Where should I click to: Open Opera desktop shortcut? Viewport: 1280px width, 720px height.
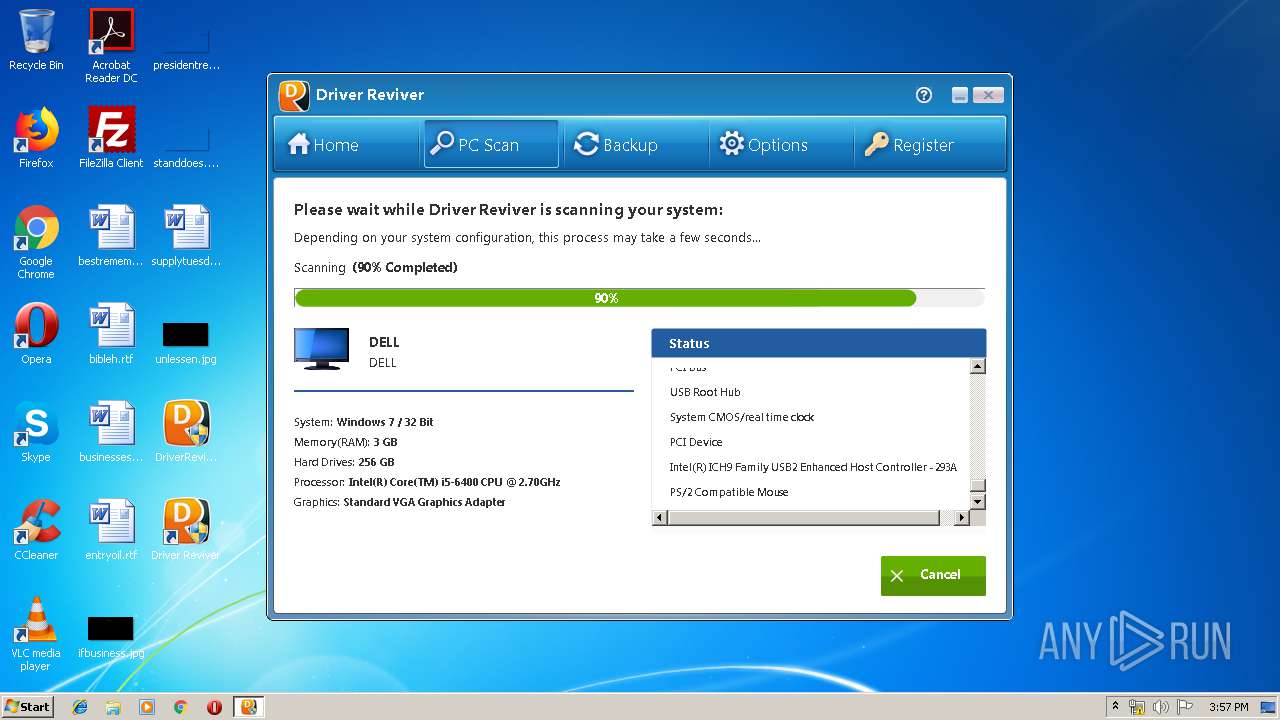click(36, 334)
